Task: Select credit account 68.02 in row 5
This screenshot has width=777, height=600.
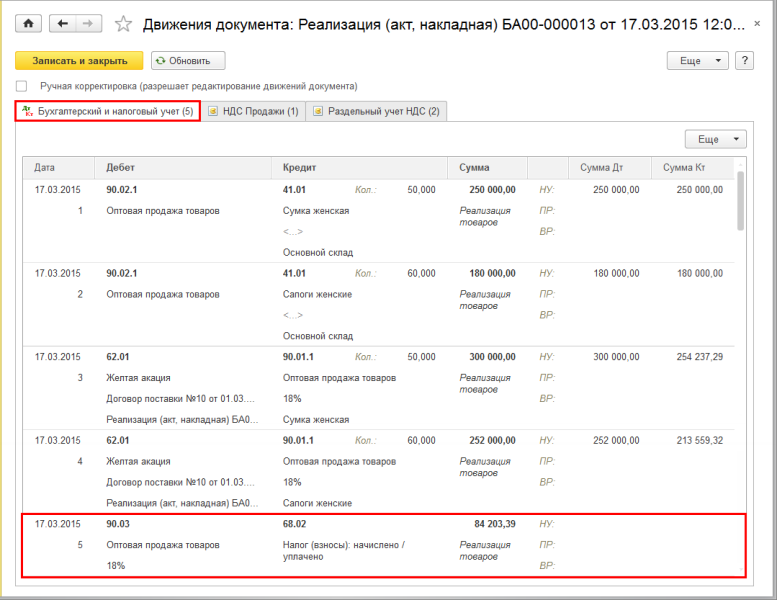Action: click(x=294, y=524)
